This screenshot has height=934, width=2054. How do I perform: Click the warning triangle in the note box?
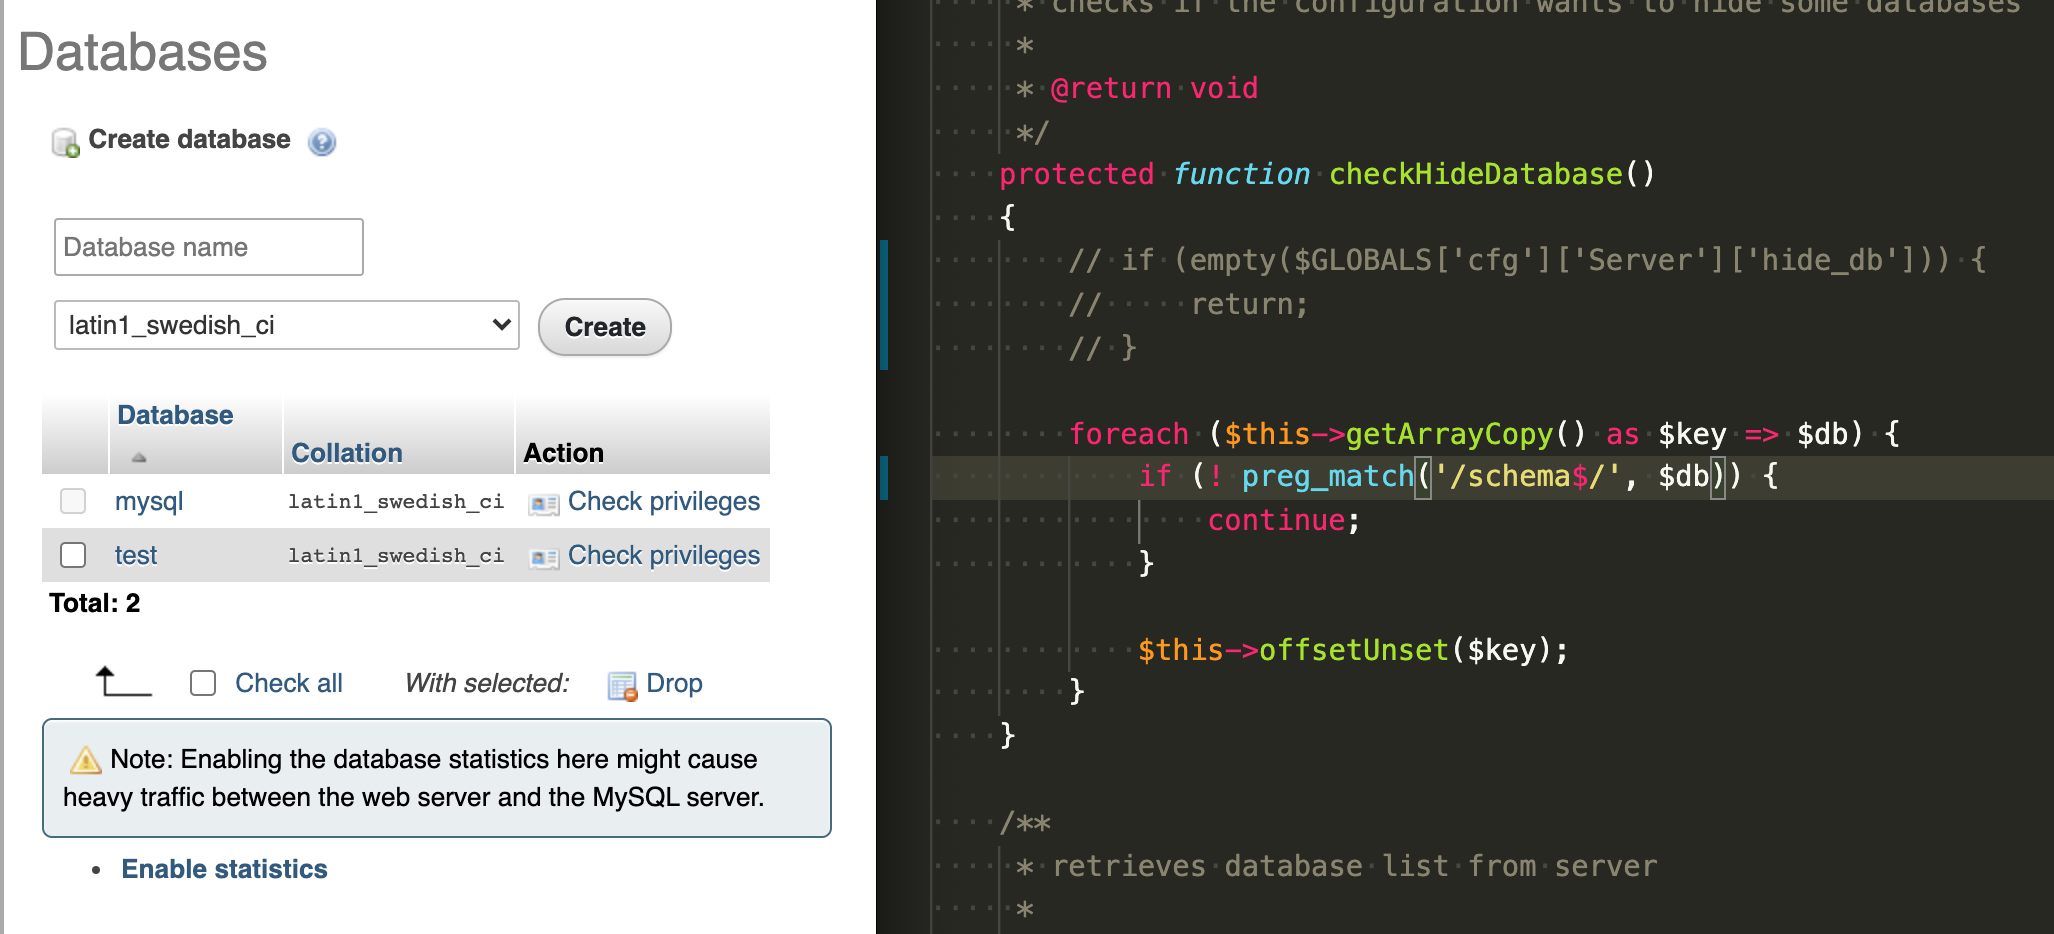tap(86, 760)
